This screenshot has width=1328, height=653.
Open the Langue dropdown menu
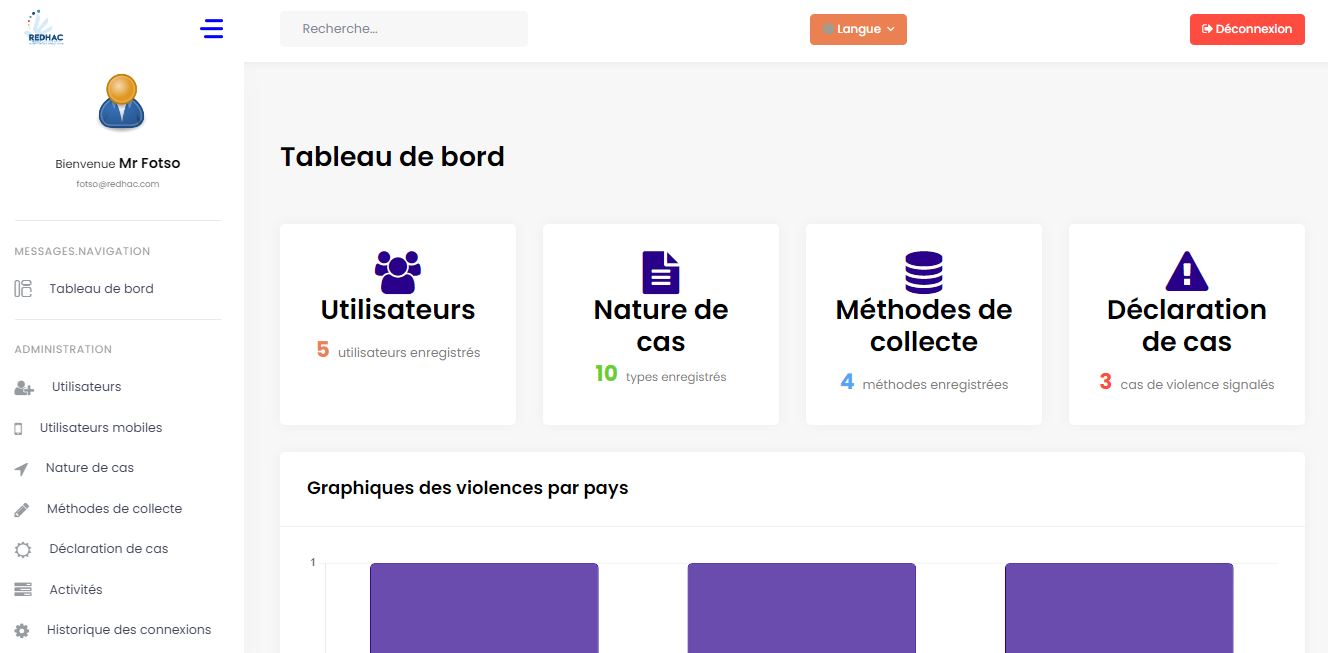point(857,29)
